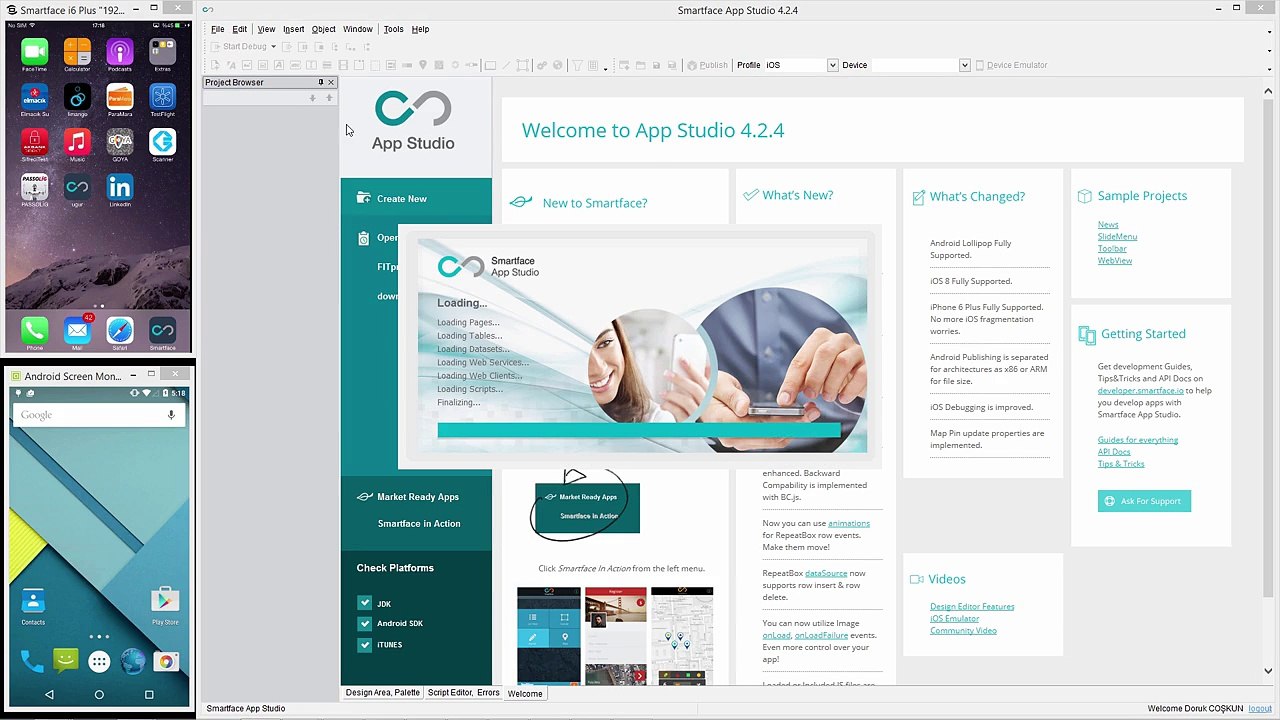Open Mail app in iOS dock
Screen dimensions: 1280x720
click(x=77, y=330)
